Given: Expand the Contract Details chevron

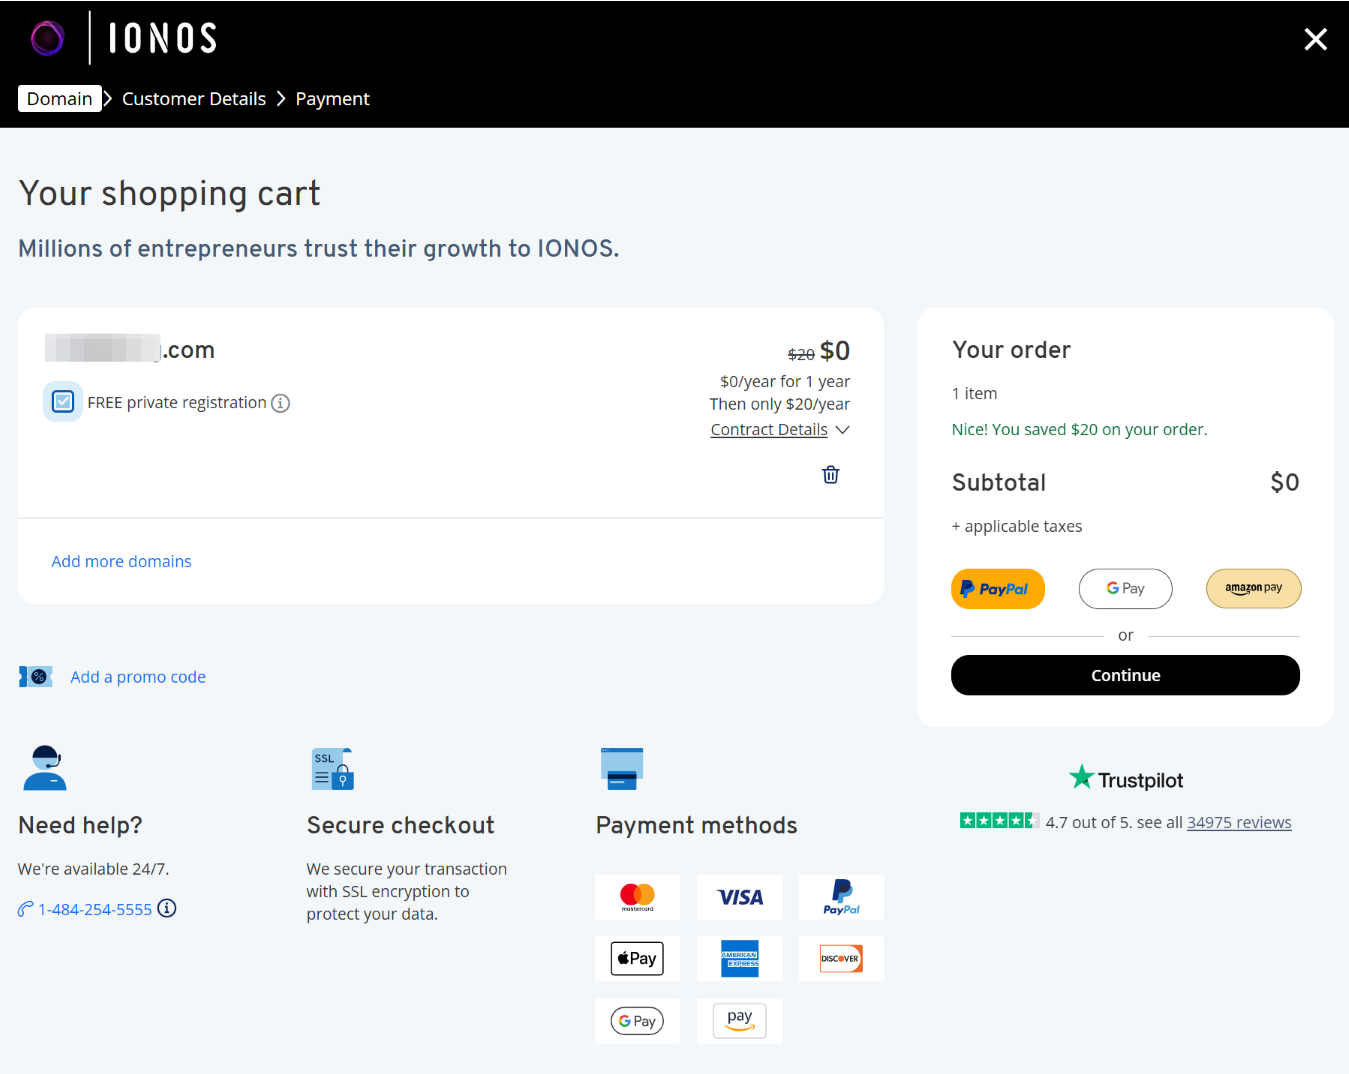Looking at the screenshot, I should (x=842, y=430).
